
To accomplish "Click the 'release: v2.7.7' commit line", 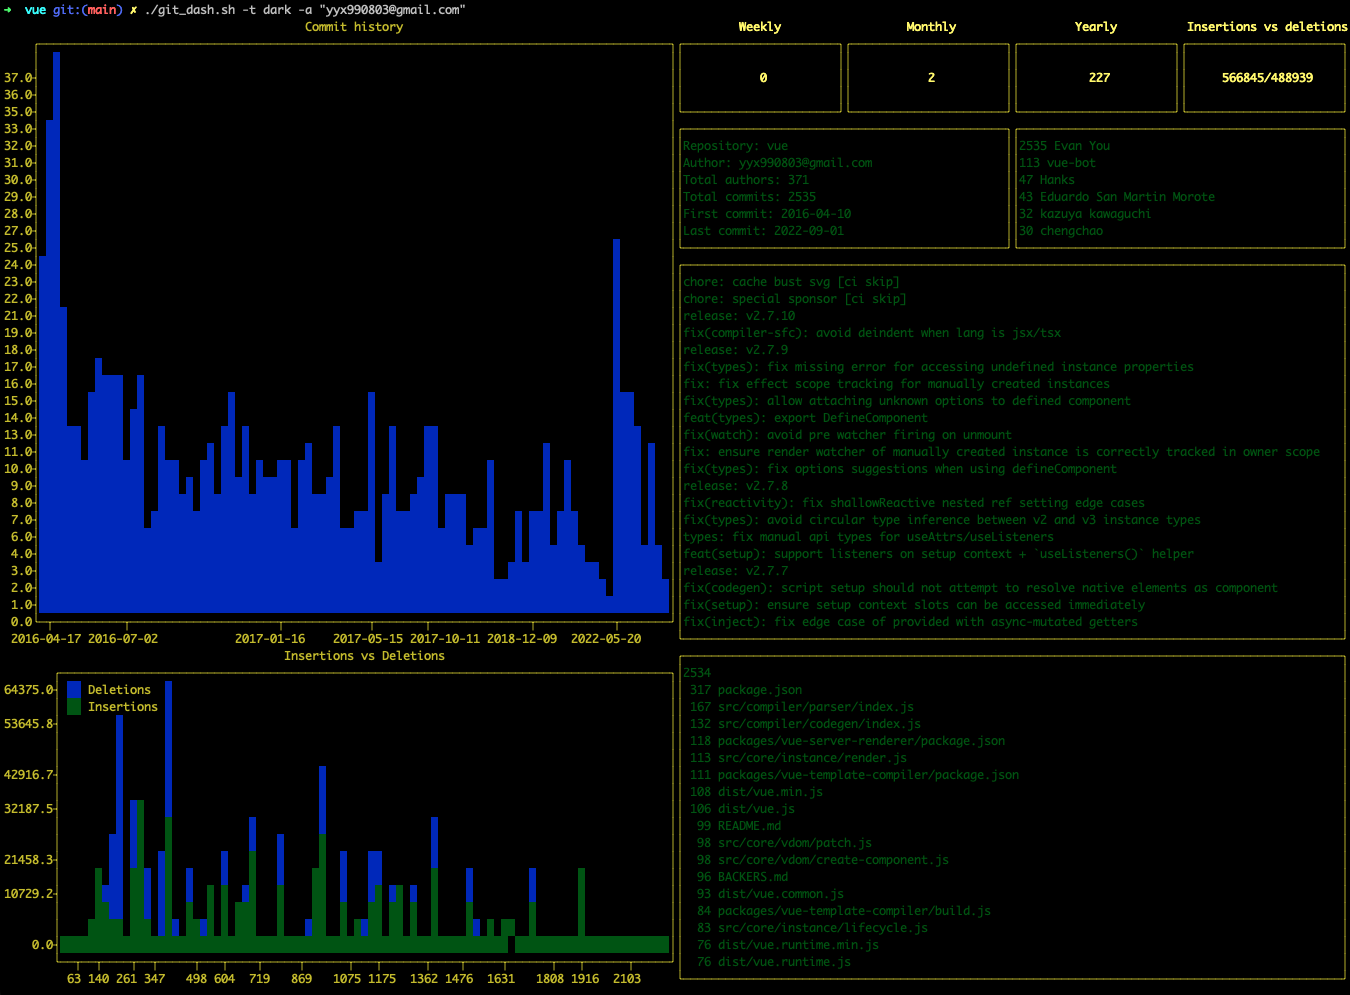I will click(x=735, y=571).
